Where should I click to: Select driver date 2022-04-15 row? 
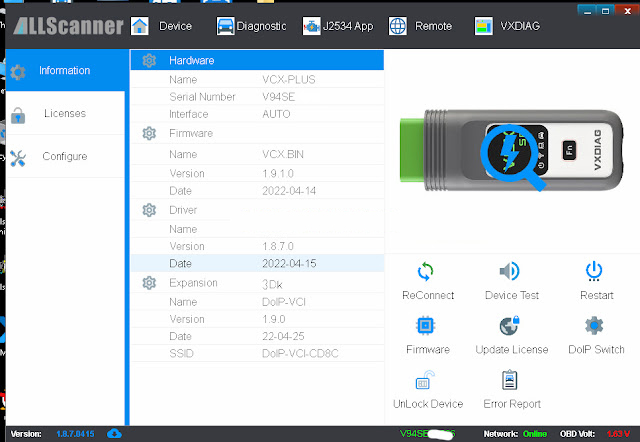coord(257,263)
